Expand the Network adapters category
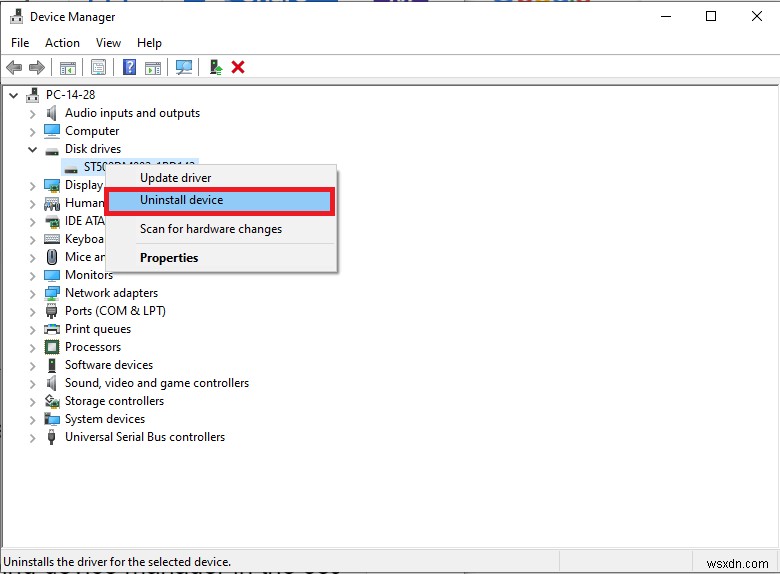 [32, 294]
